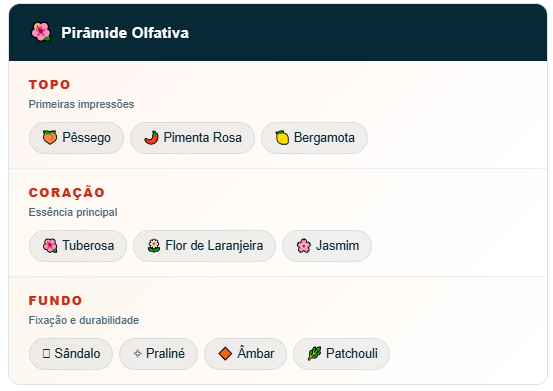Click the FUNDO section heading
Image resolution: width=553 pixels, height=391 pixels.
point(55,301)
